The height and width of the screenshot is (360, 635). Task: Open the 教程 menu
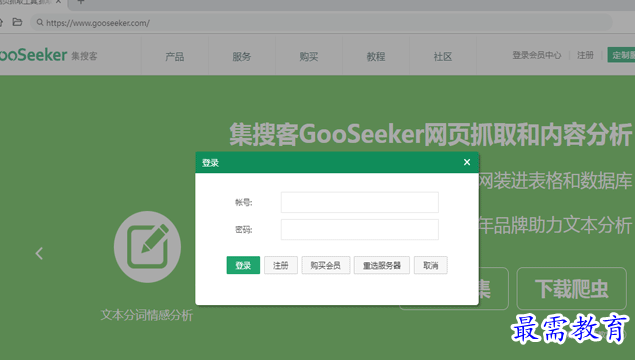coord(376,56)
